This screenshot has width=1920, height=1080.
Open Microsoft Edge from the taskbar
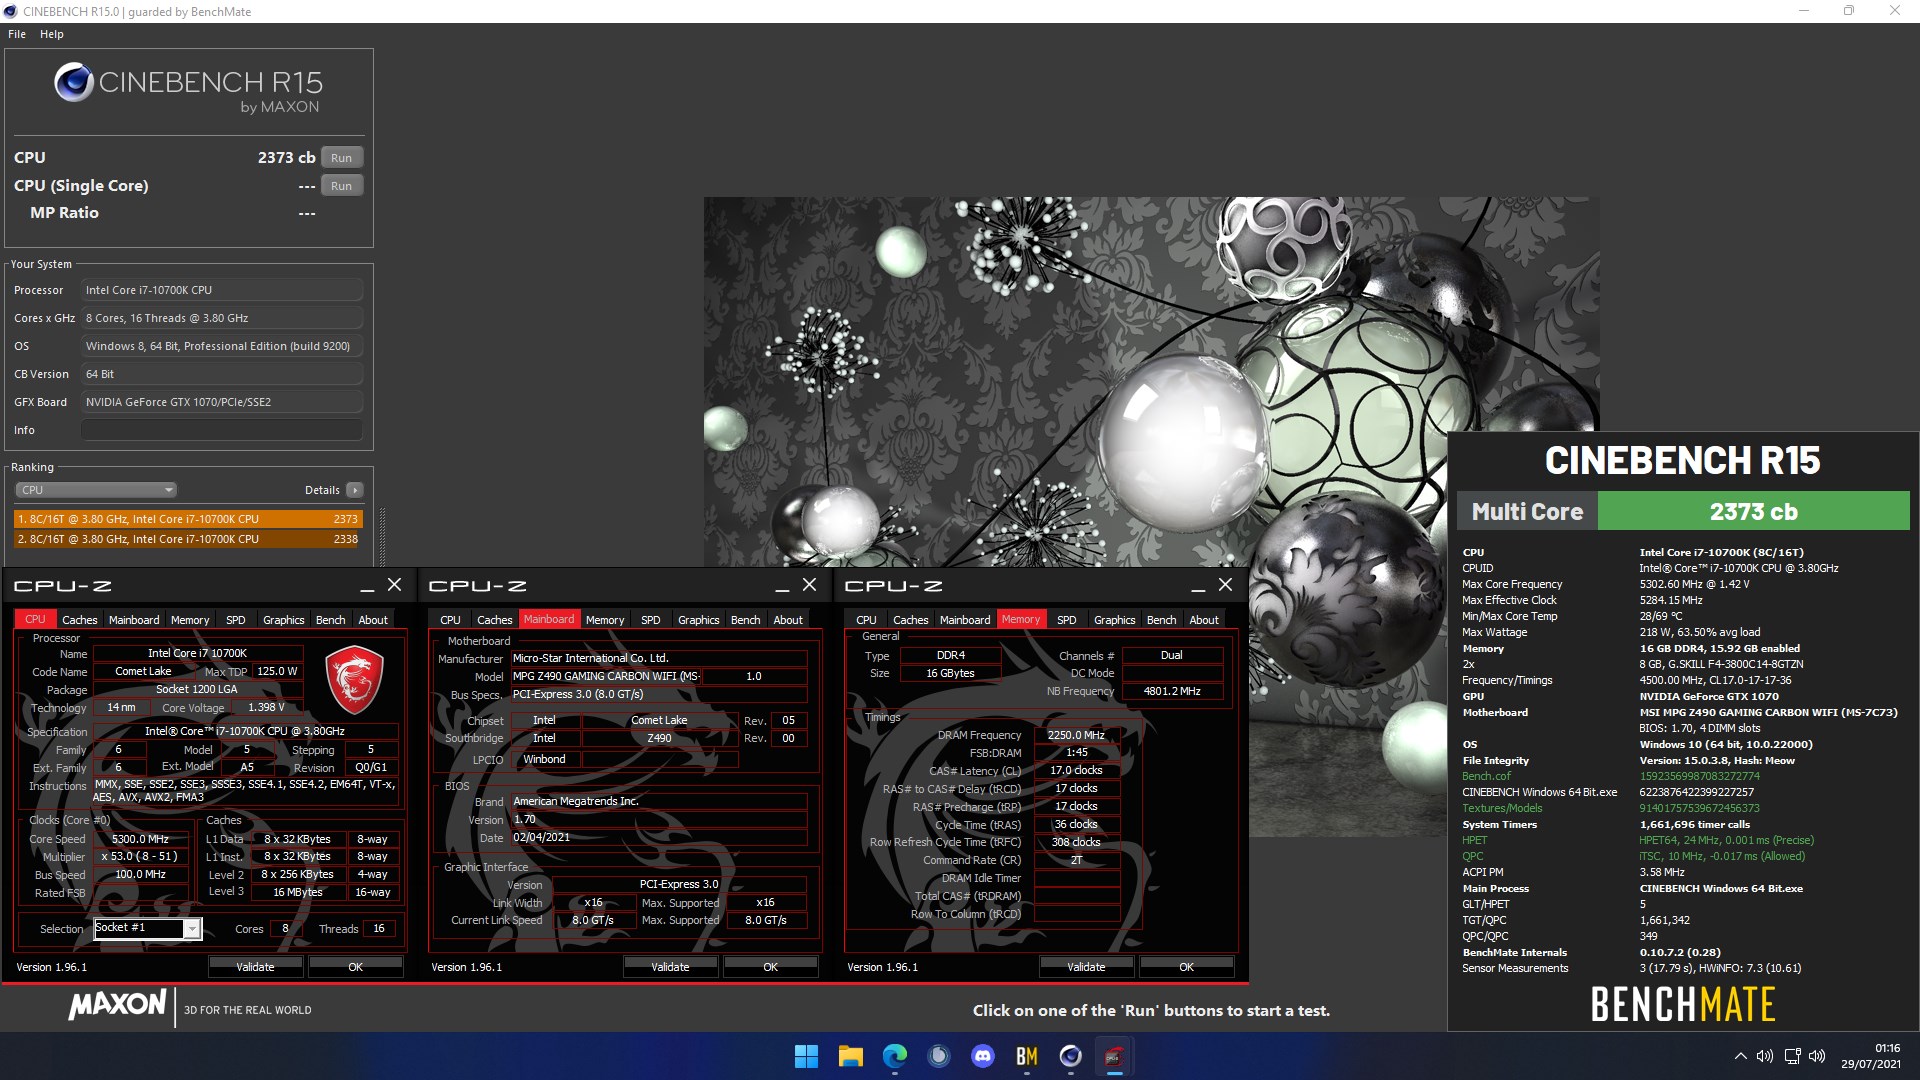pos(895,1056)
